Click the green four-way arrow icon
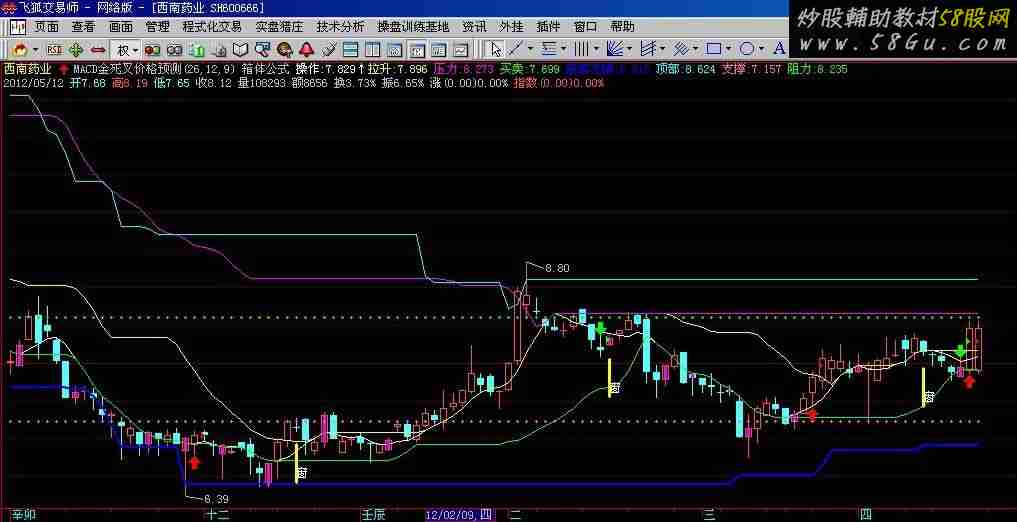The width and height of the screenshot is (1017, 522). coord(76,49)
